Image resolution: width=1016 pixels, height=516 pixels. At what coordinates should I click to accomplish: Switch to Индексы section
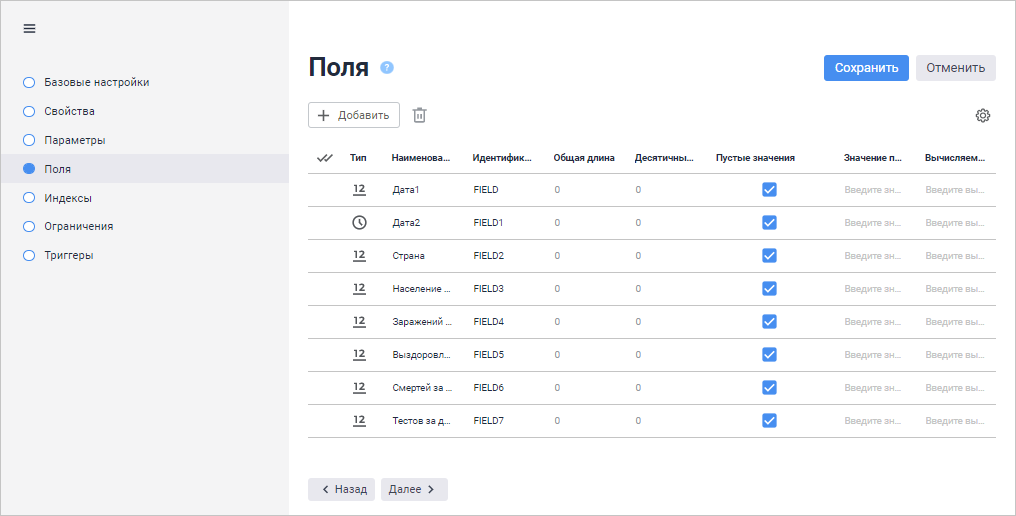click(x=68, y=198)
